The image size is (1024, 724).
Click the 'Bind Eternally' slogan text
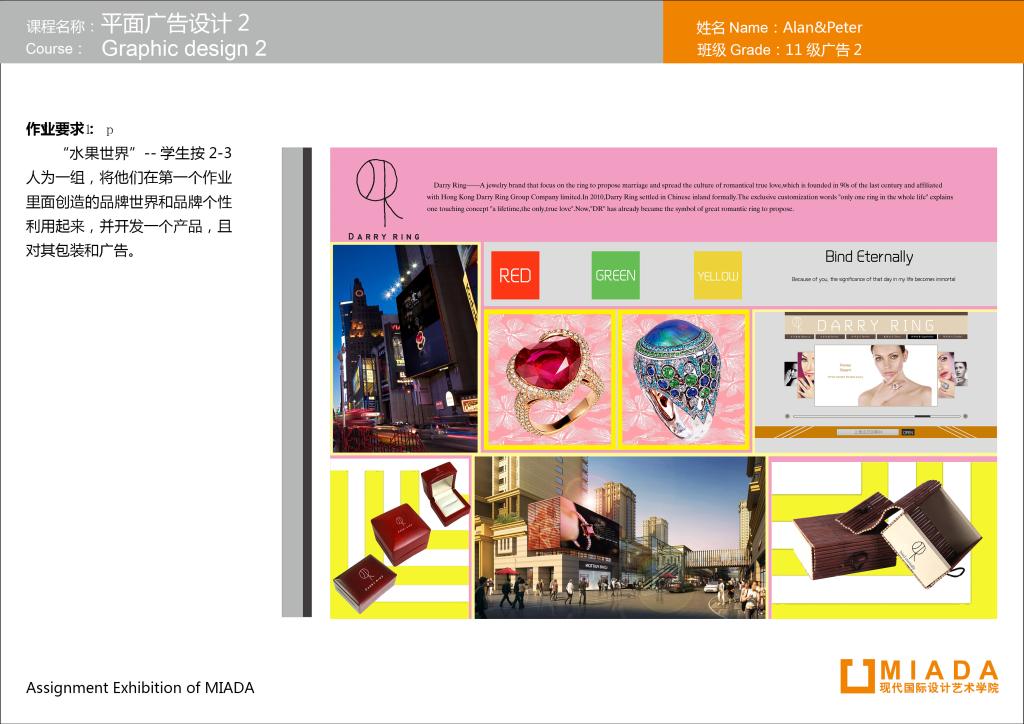tap(869, 257)
